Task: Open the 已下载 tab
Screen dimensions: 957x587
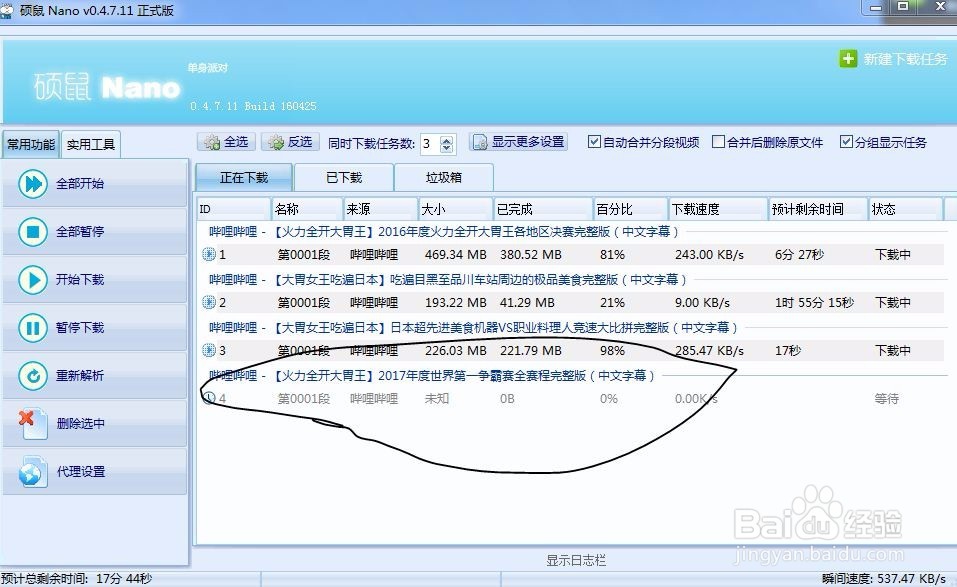Action: (x=344, y=178)
